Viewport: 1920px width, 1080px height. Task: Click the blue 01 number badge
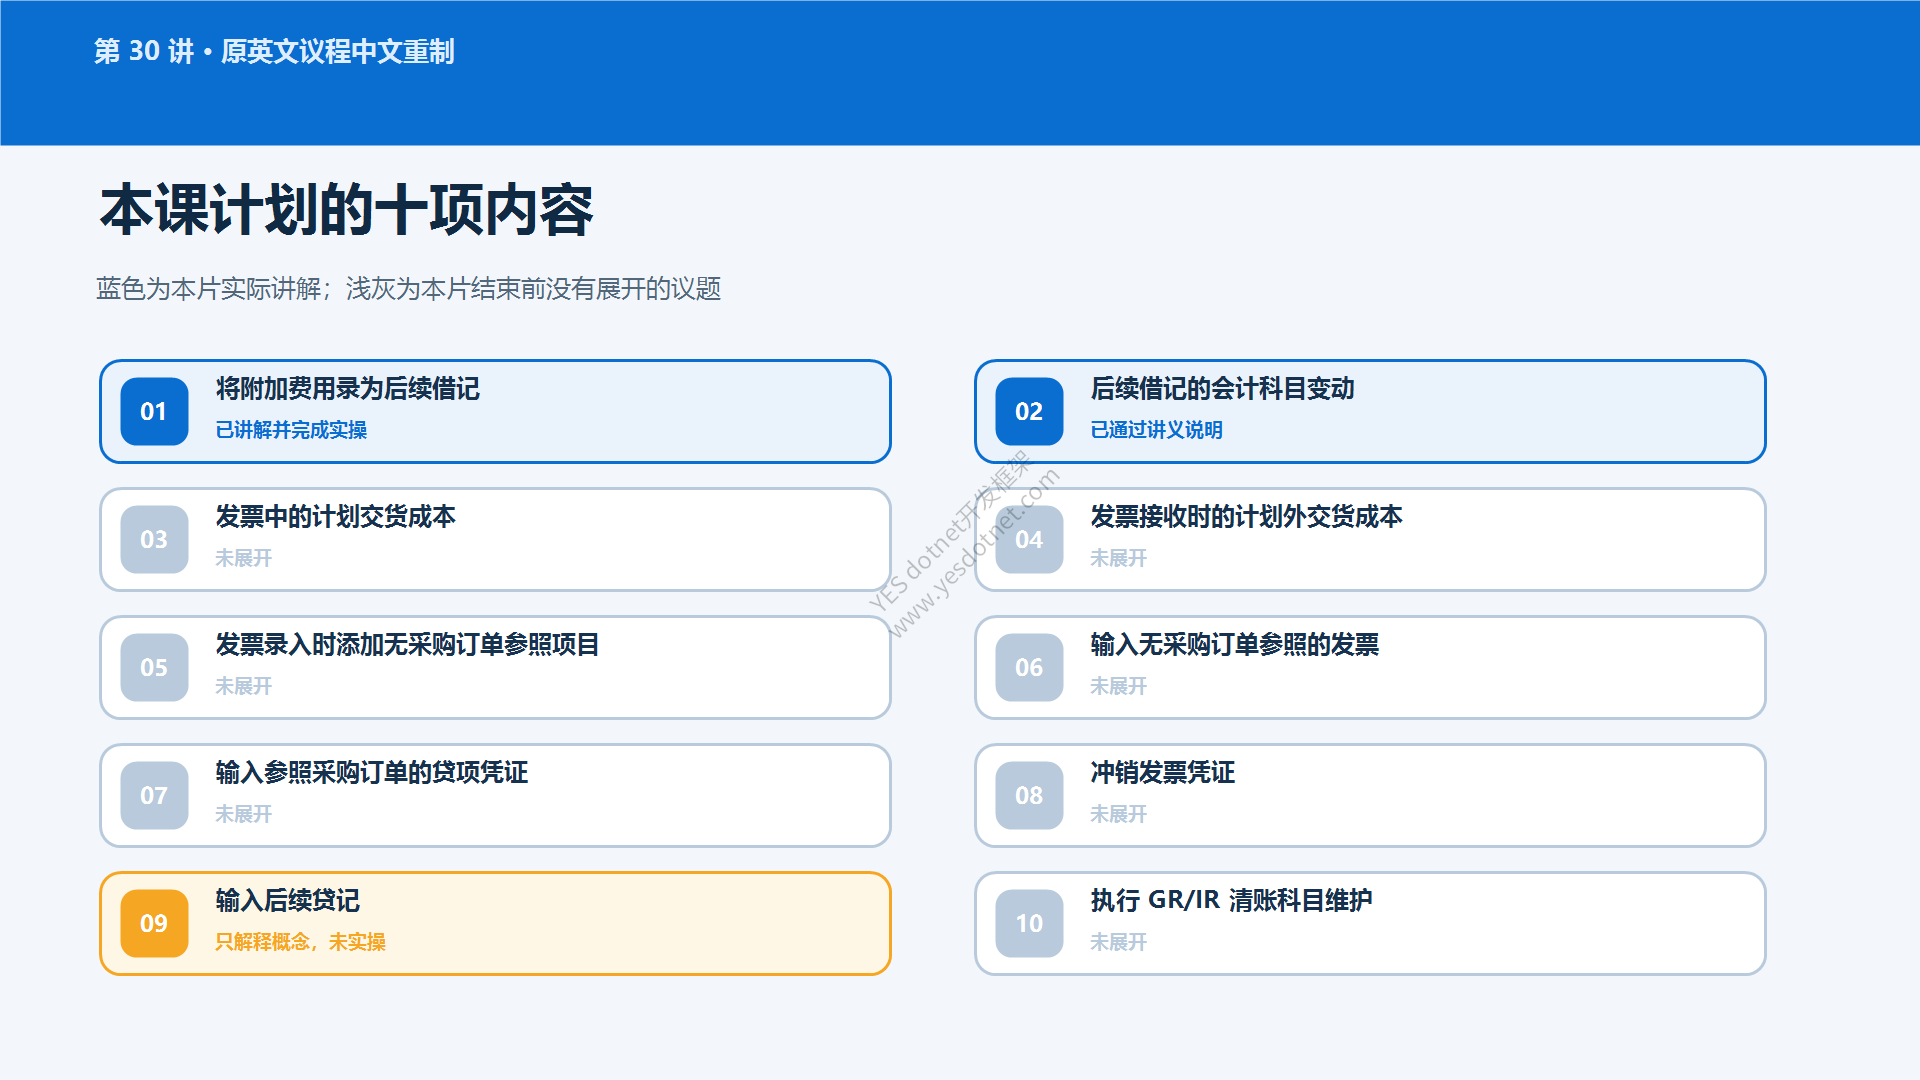pyautogui.click(x=154, y=411)
